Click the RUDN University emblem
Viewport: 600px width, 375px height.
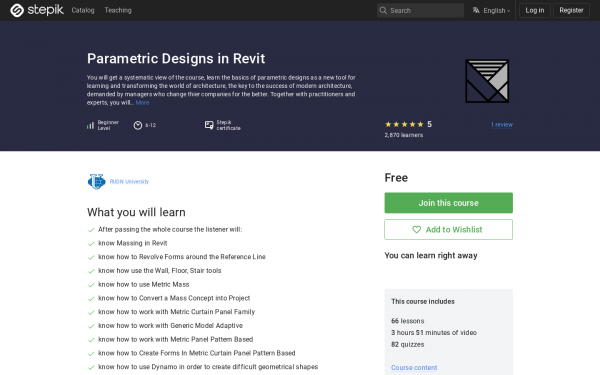tap(96, 181)
